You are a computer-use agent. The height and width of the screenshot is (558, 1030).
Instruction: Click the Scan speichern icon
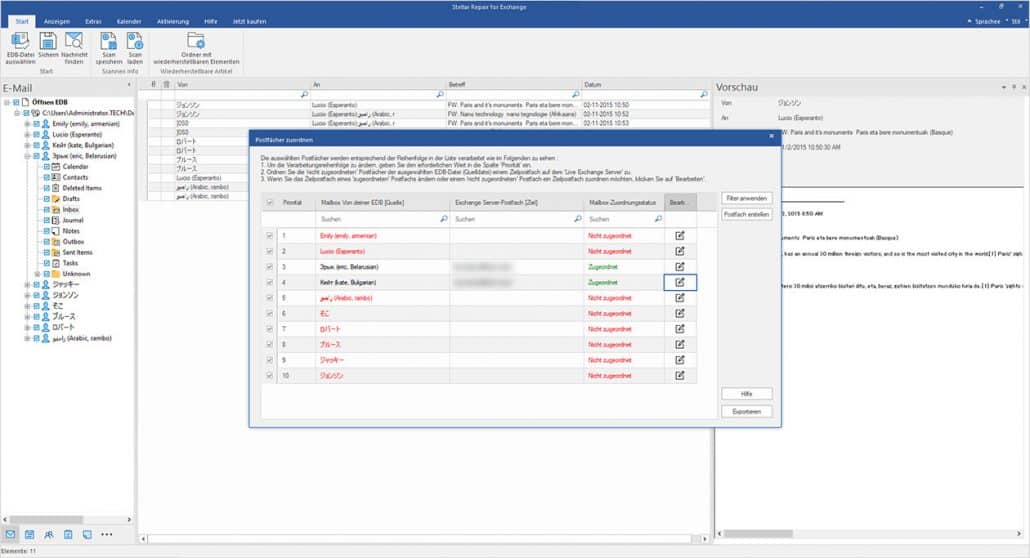109,47
